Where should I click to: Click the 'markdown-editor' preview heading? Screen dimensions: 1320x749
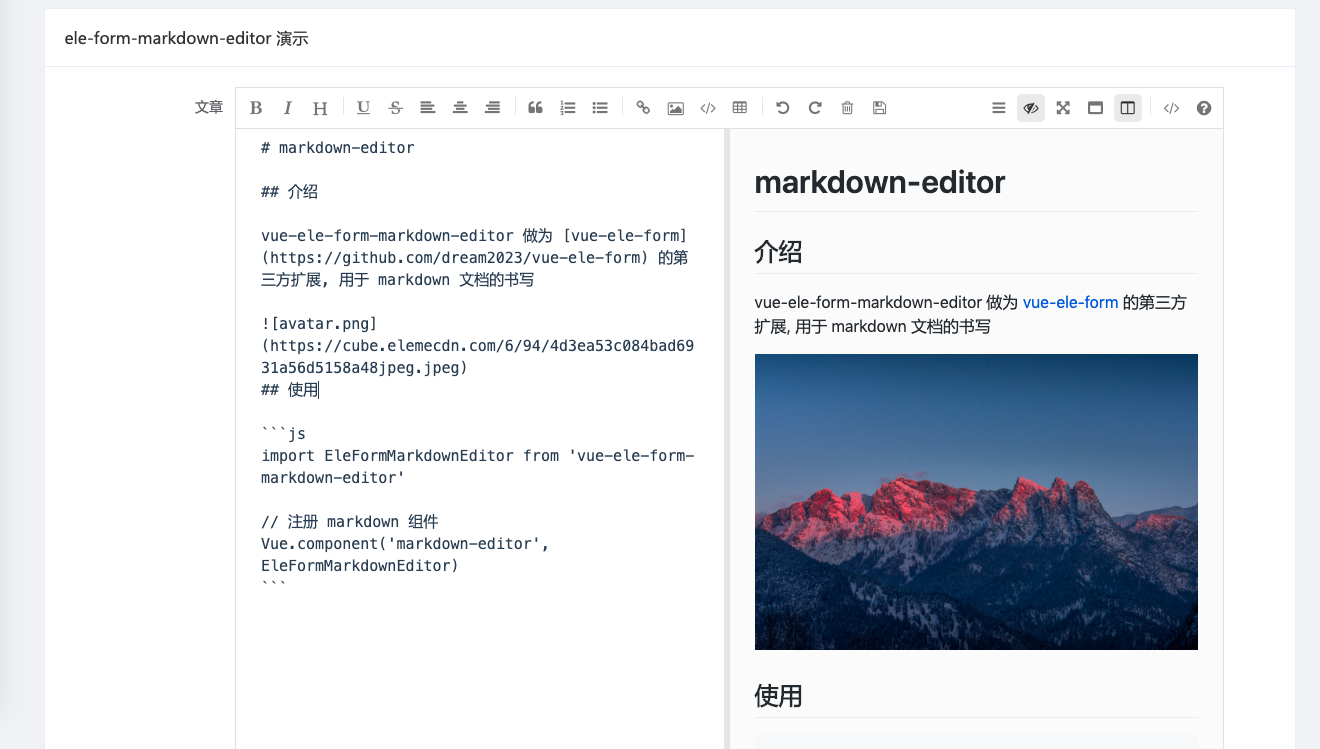[x=880, y=182]
